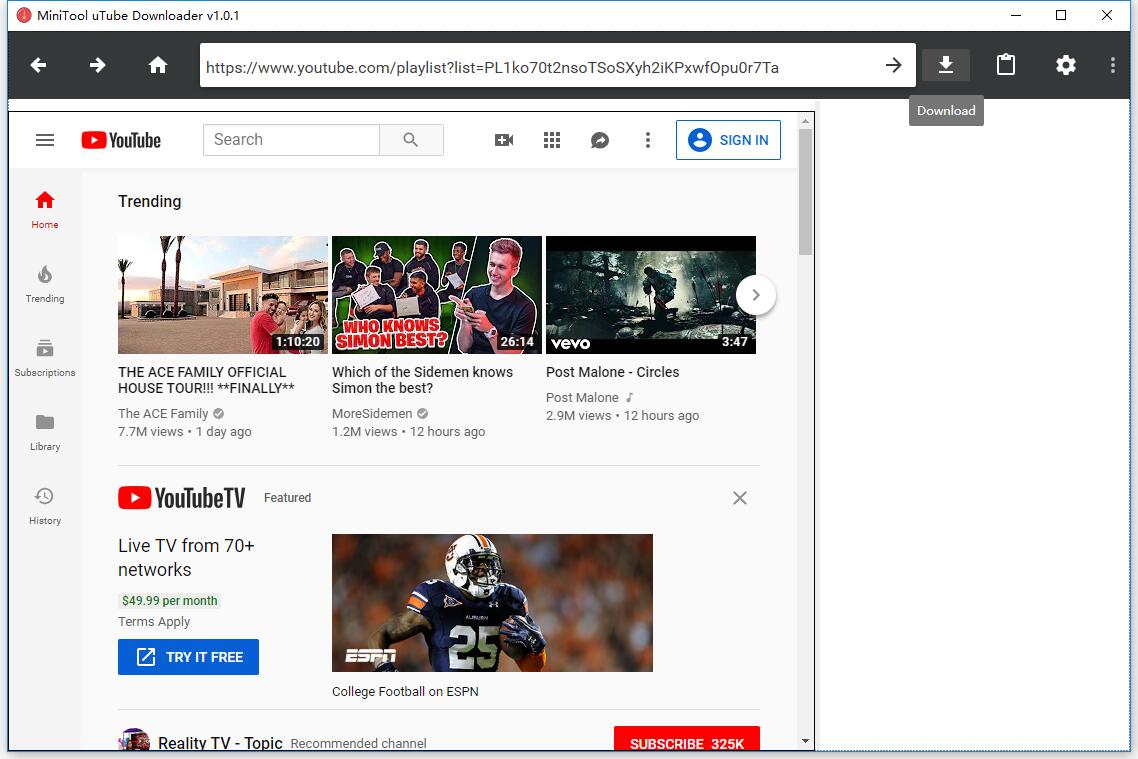Click the clipboard paste icon

pyautogui.click(x=1005, y=64)
